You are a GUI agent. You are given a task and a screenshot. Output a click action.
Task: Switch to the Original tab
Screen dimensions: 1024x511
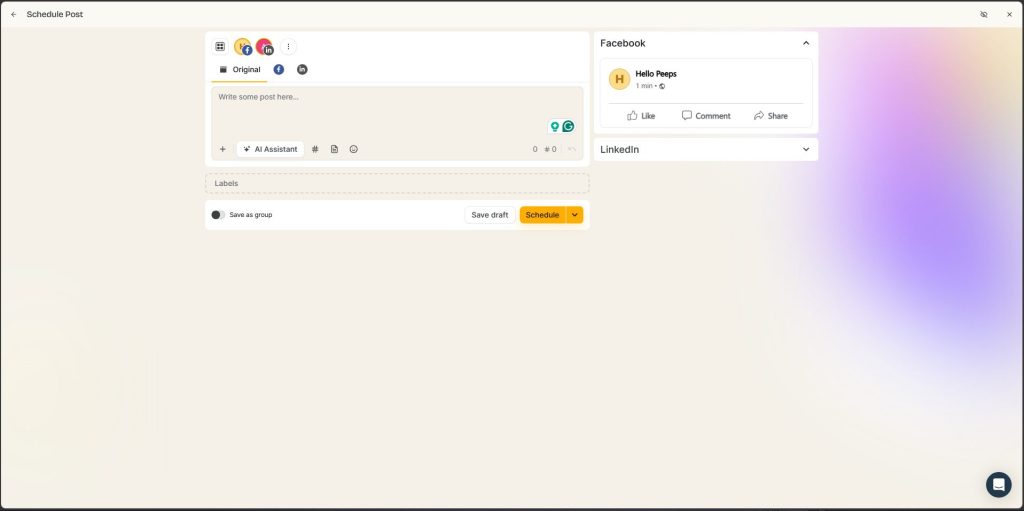240,69
